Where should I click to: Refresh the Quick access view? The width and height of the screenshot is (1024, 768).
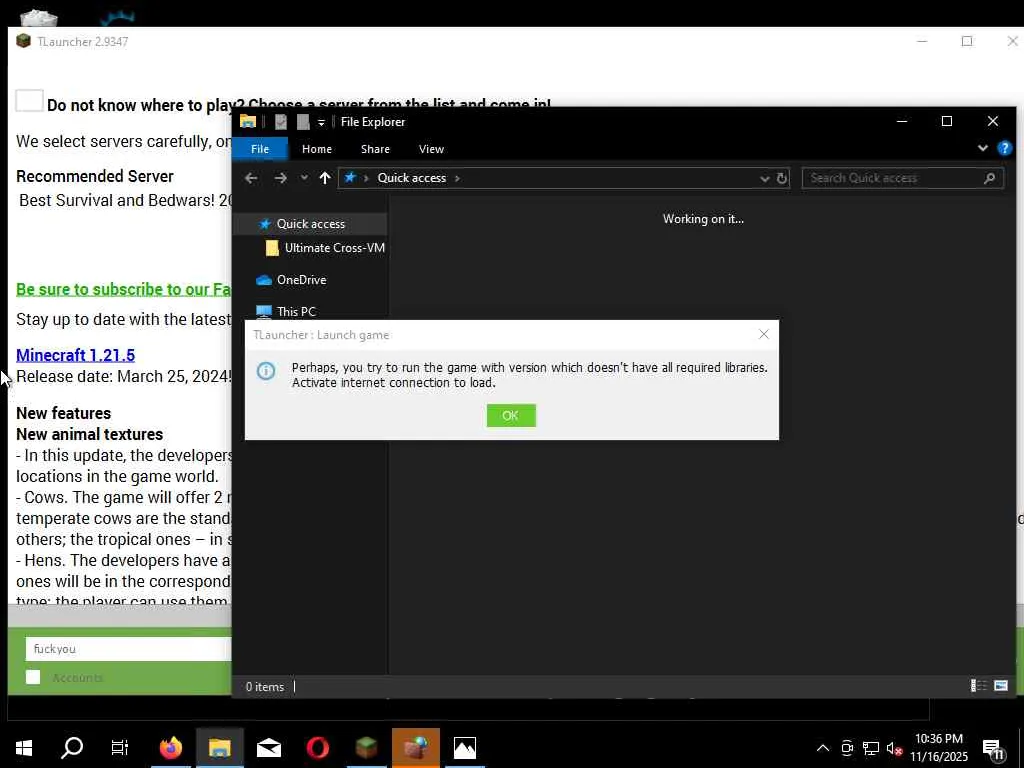click(782, 178)
